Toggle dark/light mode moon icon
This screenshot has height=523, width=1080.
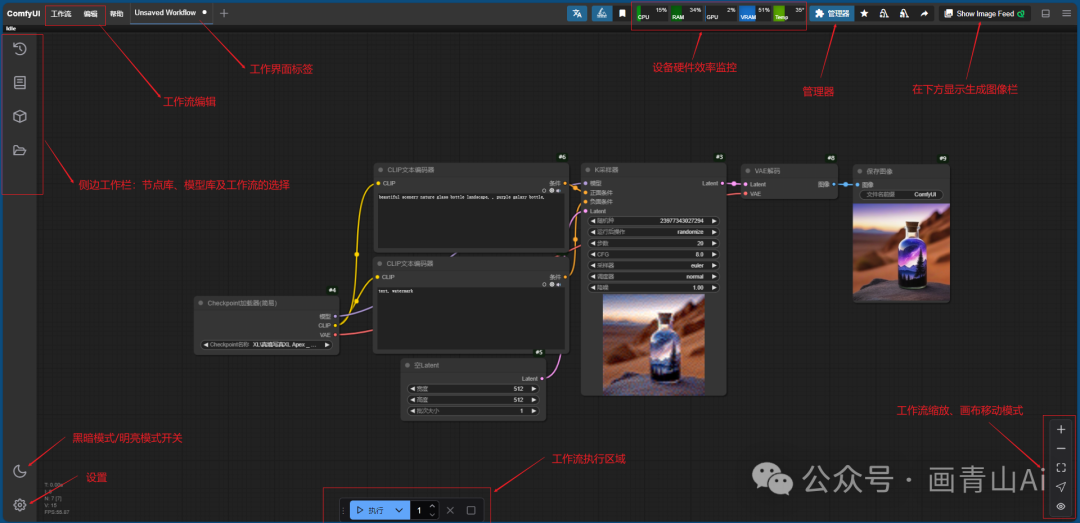(20, 471)
